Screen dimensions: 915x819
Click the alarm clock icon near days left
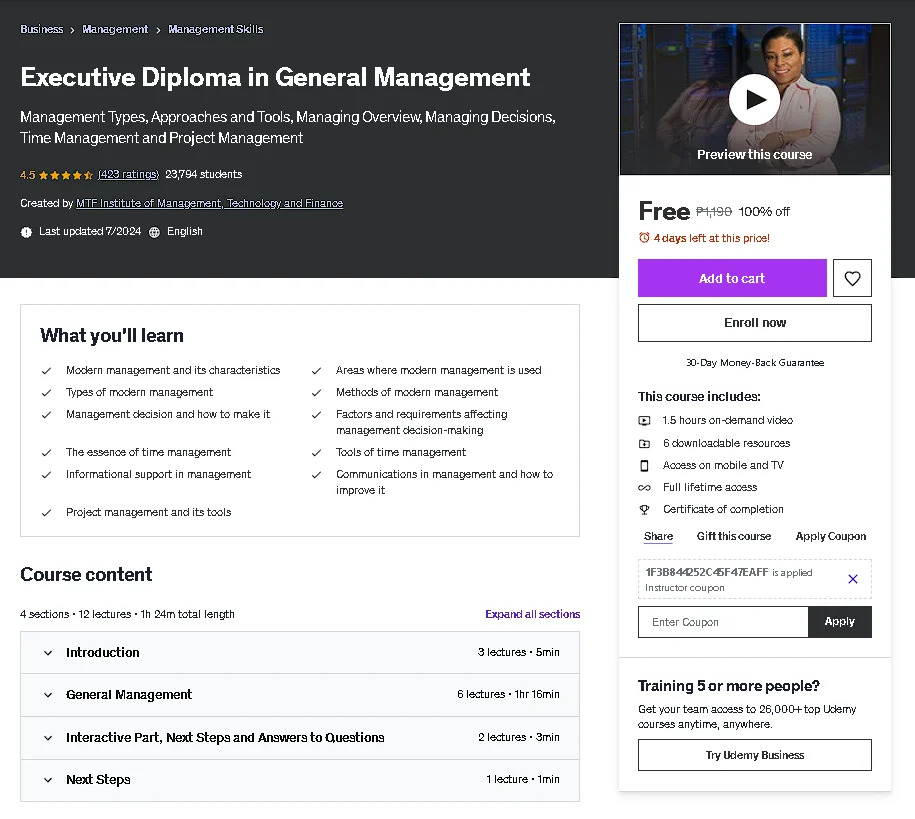point(644,238)
